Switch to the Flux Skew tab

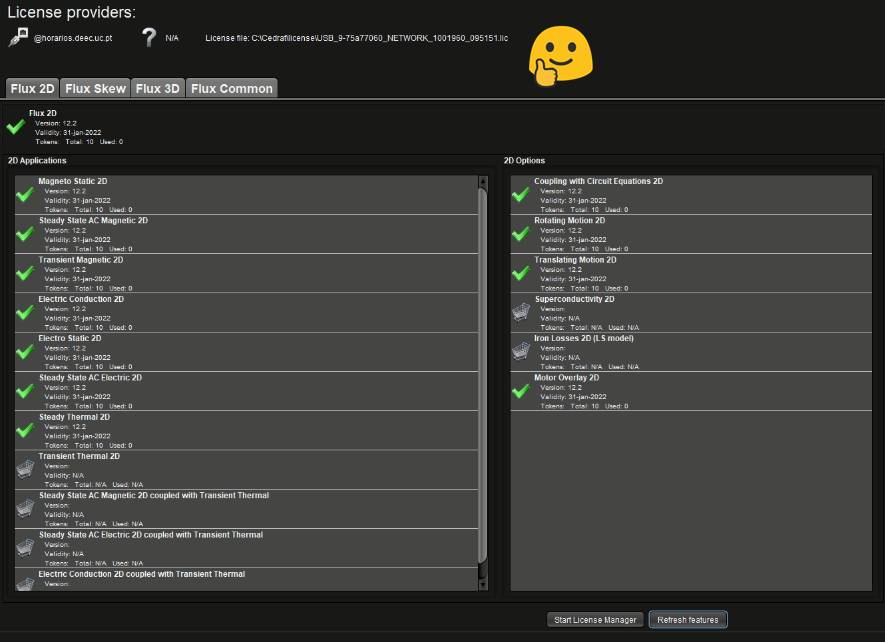[95, 89]
